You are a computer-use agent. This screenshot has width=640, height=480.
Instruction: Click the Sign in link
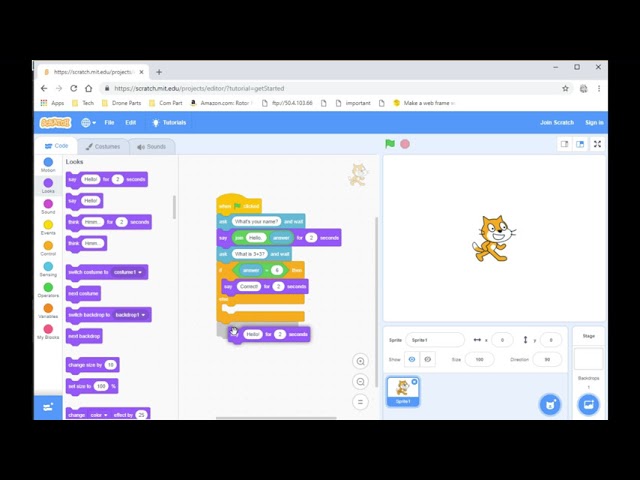(x=594, y=122)
